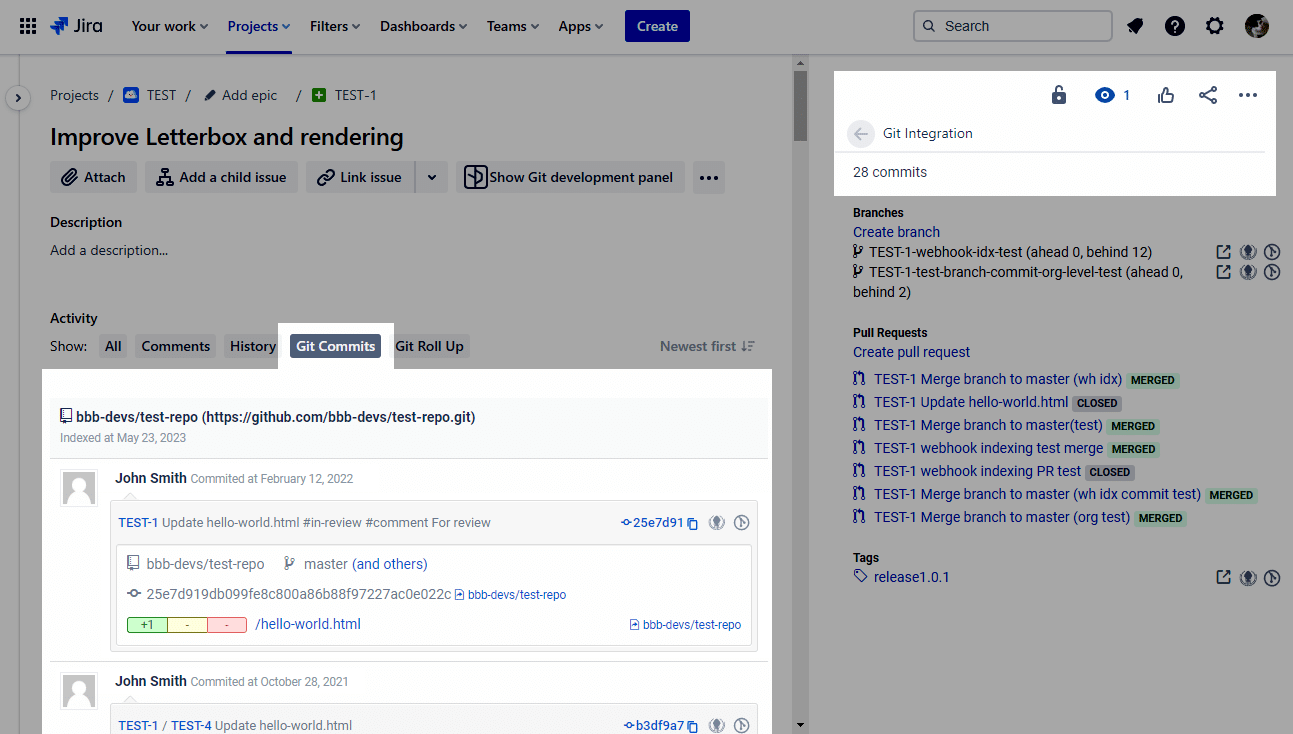Switch to the Comments activity tab
The image size is (1293, 734).
click(176, 346)
